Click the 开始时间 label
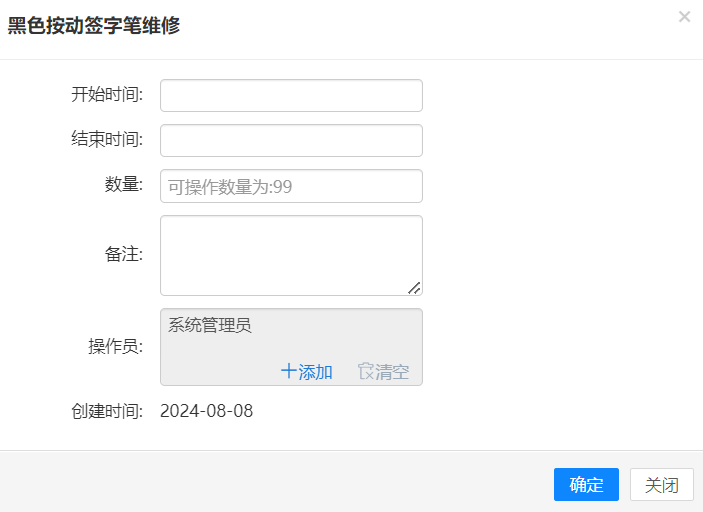This screenshot has height=512, width=703. coord(107,95)
